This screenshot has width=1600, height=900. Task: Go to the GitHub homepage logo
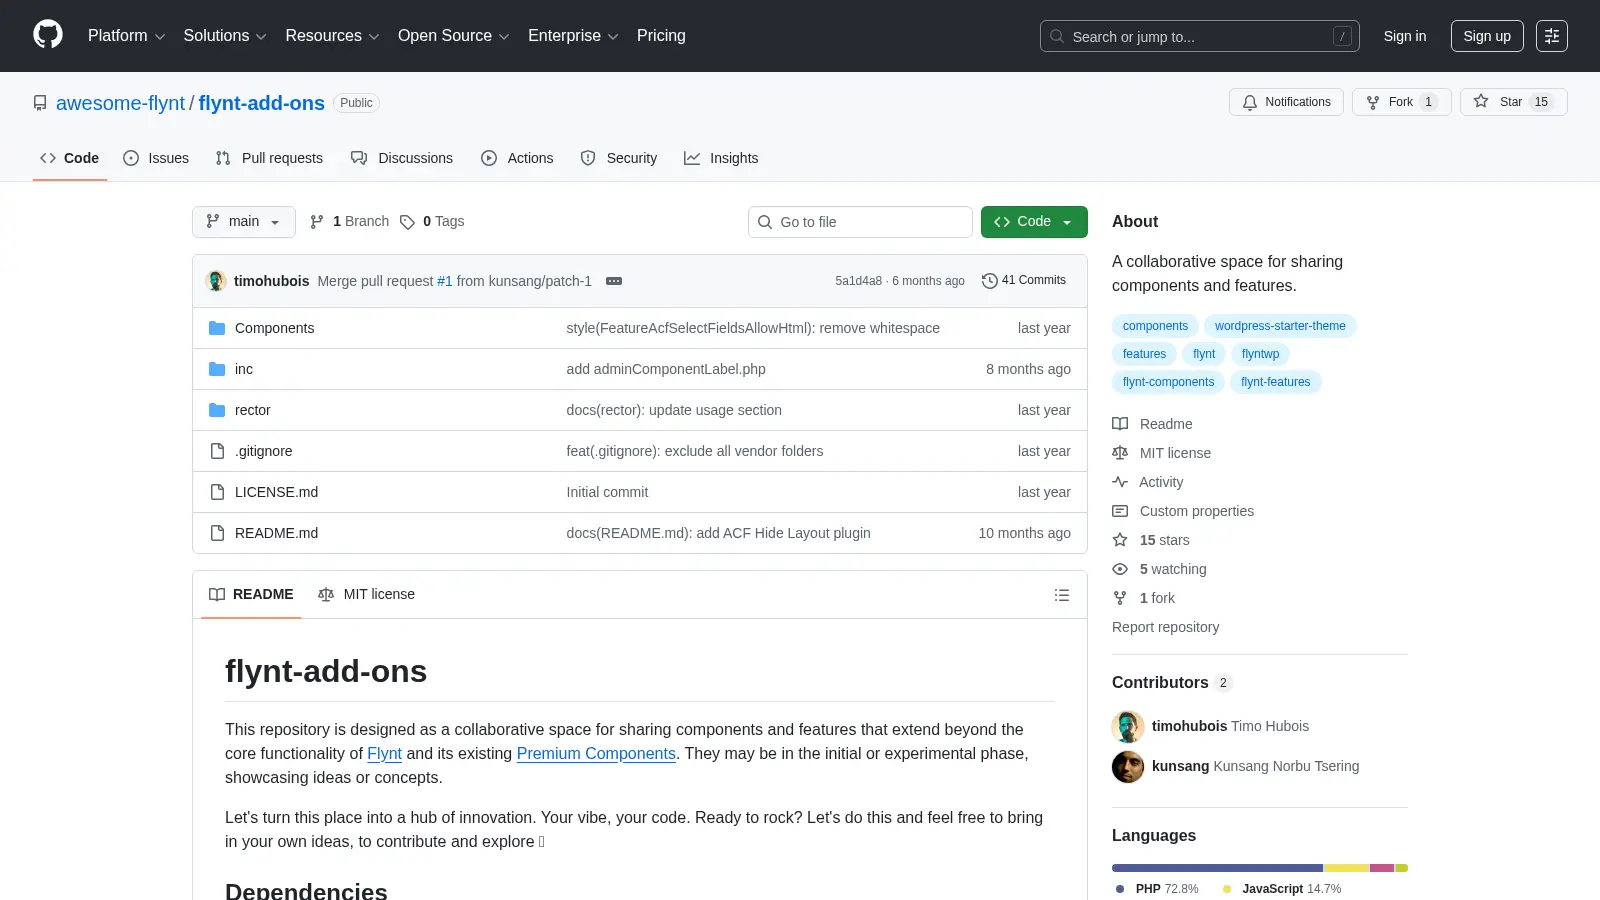point(48,35)
